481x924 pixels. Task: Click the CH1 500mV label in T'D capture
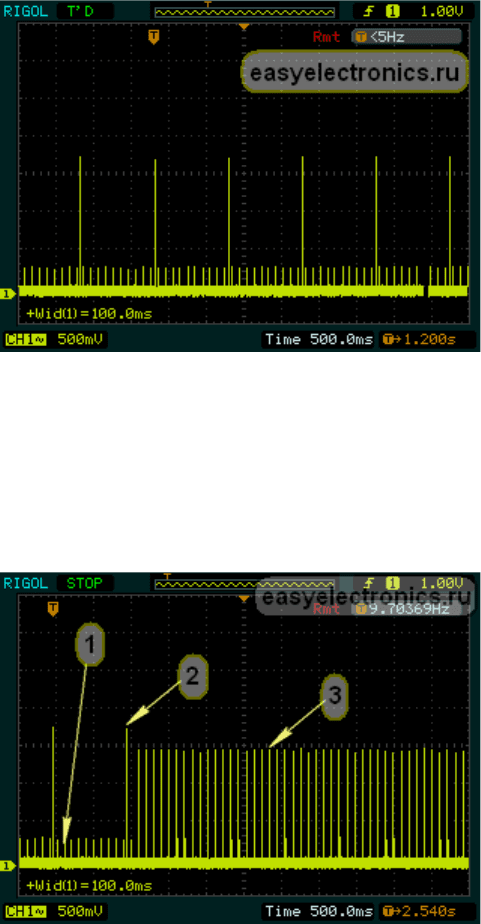[x=55, y=339]
